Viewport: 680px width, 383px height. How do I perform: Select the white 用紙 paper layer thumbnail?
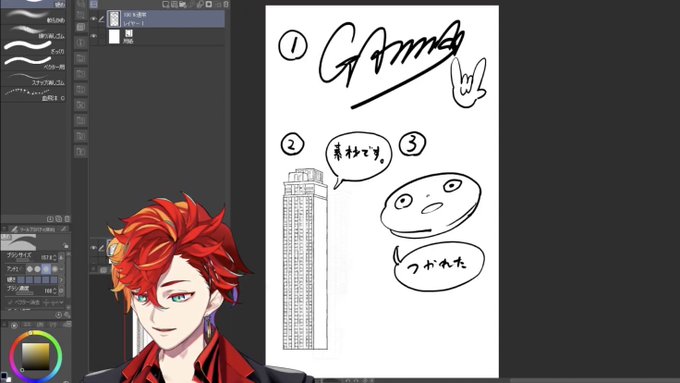[114, 36]
